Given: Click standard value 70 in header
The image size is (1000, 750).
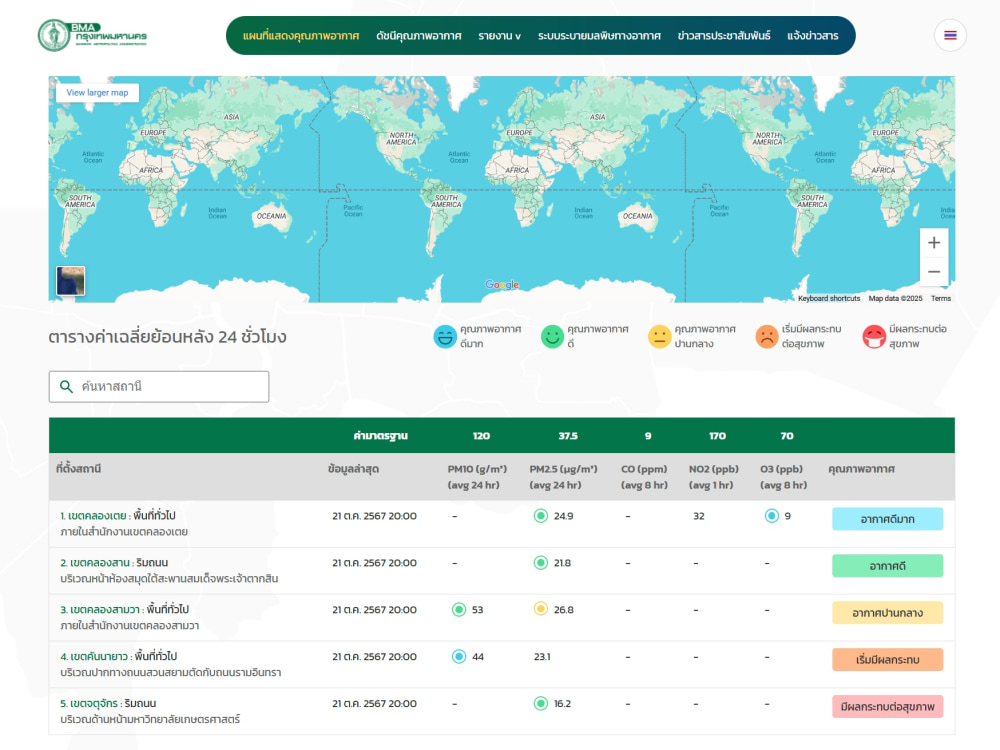Looking at the screenshot, I should (787, 436).
